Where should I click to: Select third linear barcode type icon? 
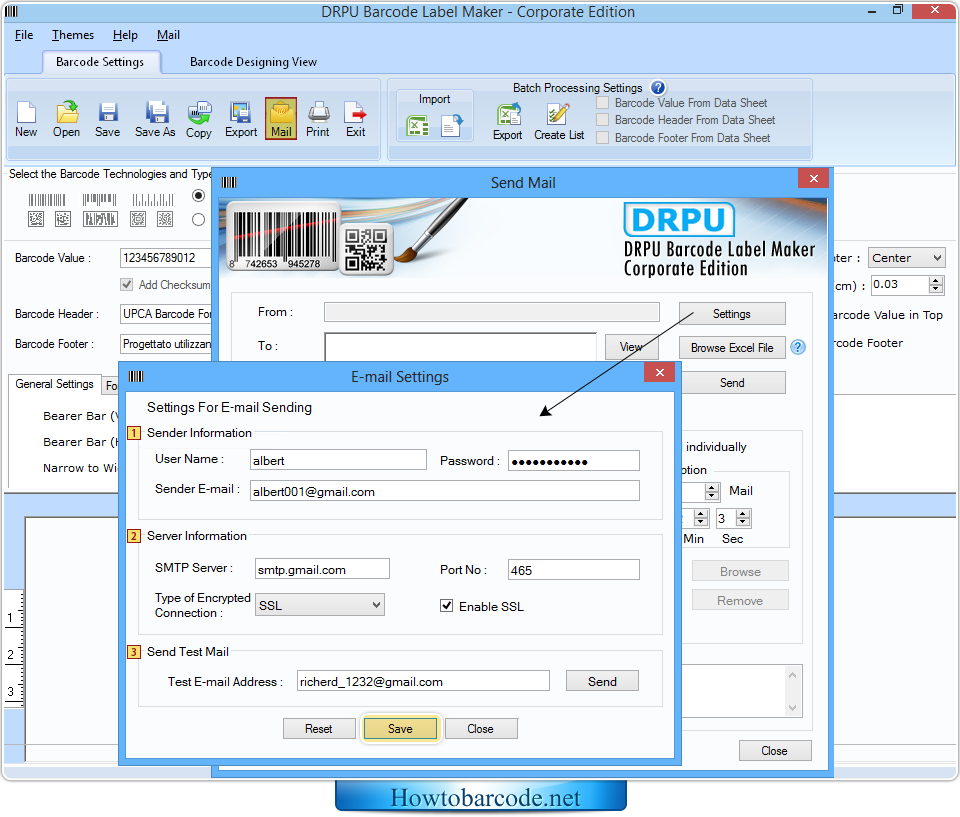coord(153,200)
